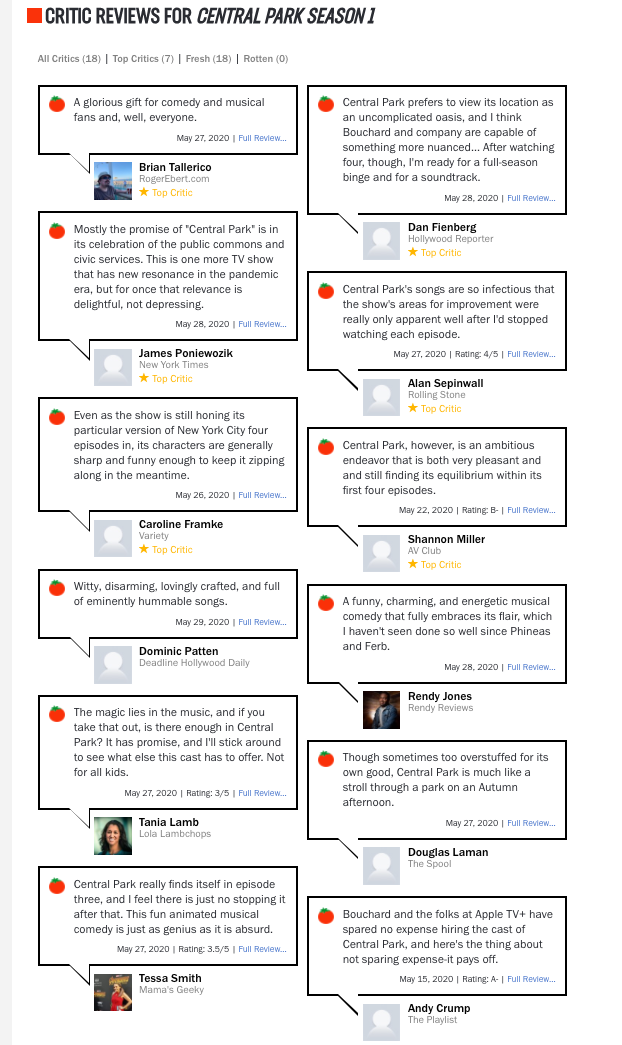Click the tomato icon in Rendy Jones's review
The height and width of the screenshot is (1045, 622).
point(326,602)
